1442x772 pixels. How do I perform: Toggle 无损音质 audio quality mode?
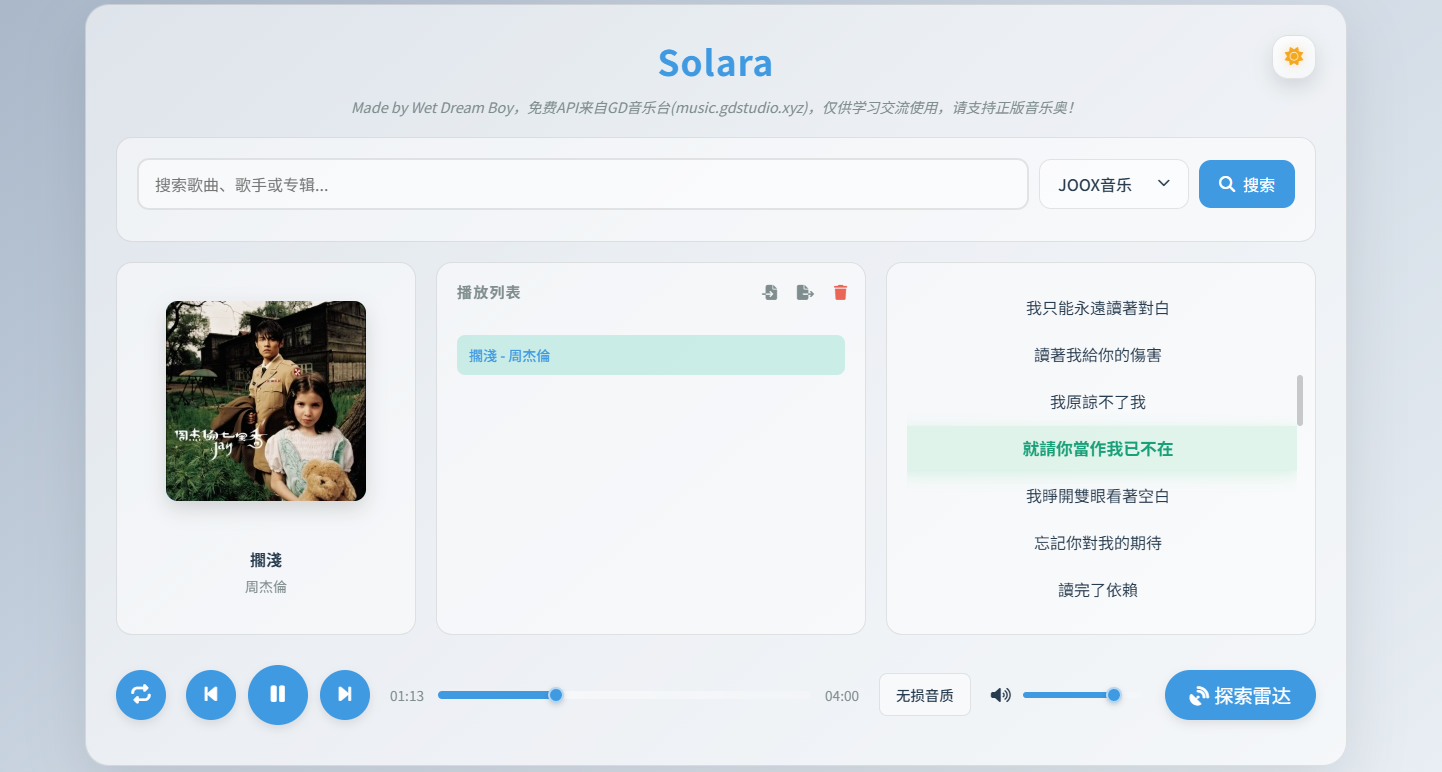(924, 694)
